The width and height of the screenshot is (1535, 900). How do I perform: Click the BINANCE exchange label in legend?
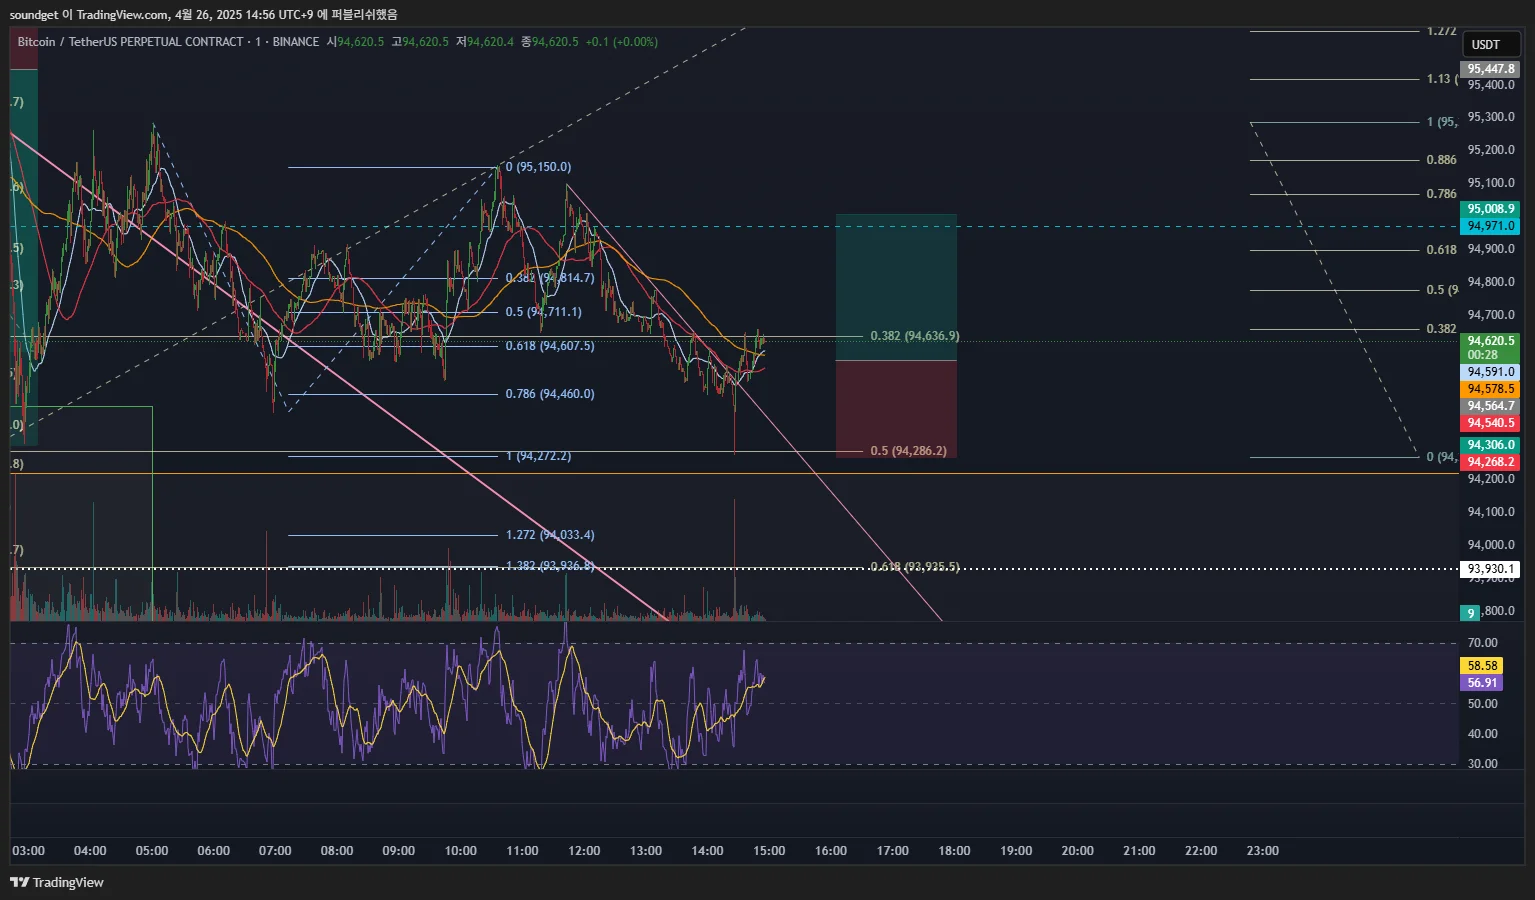coord(296,42)
